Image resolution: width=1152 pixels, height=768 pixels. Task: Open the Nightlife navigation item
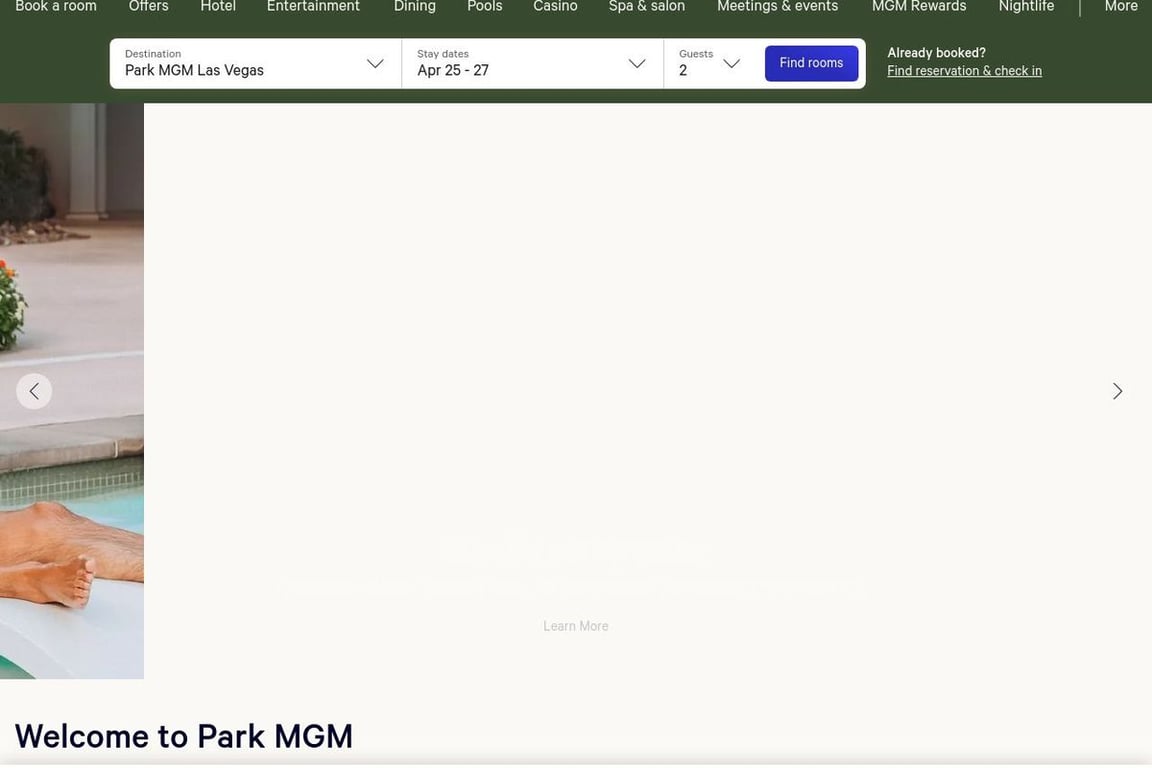[1026, 7]
